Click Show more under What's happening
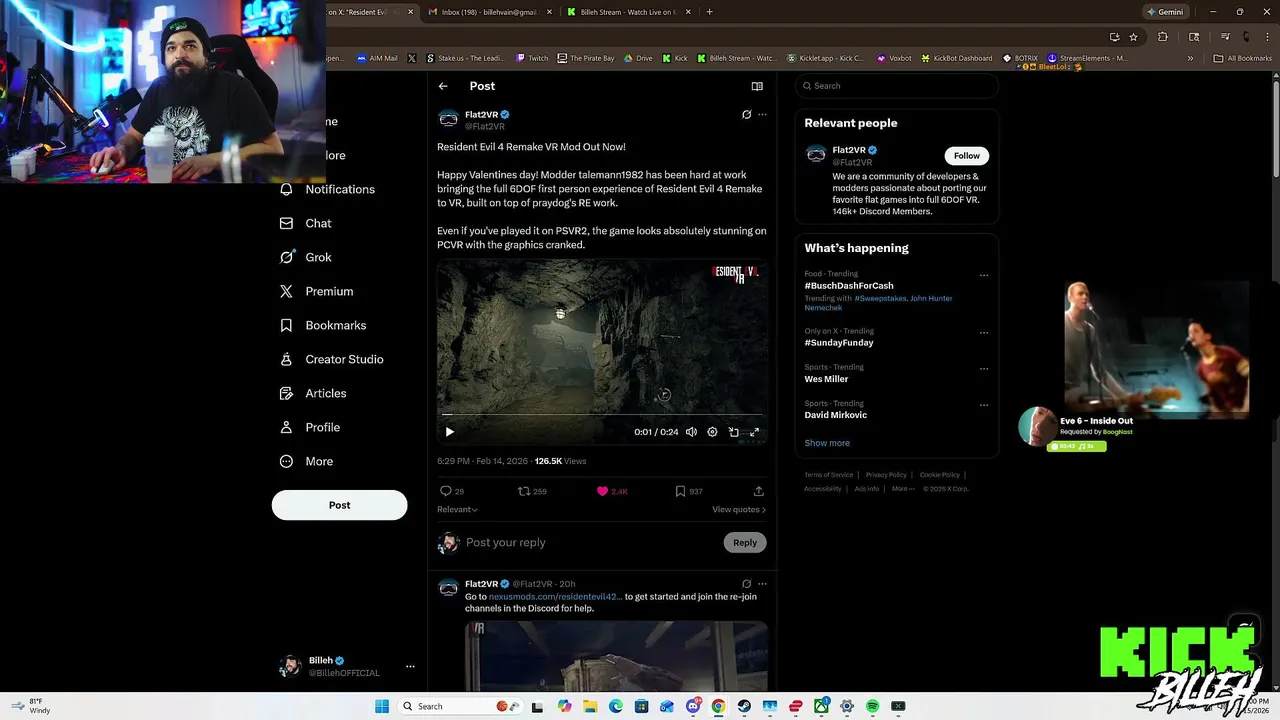 coord(827,443)
